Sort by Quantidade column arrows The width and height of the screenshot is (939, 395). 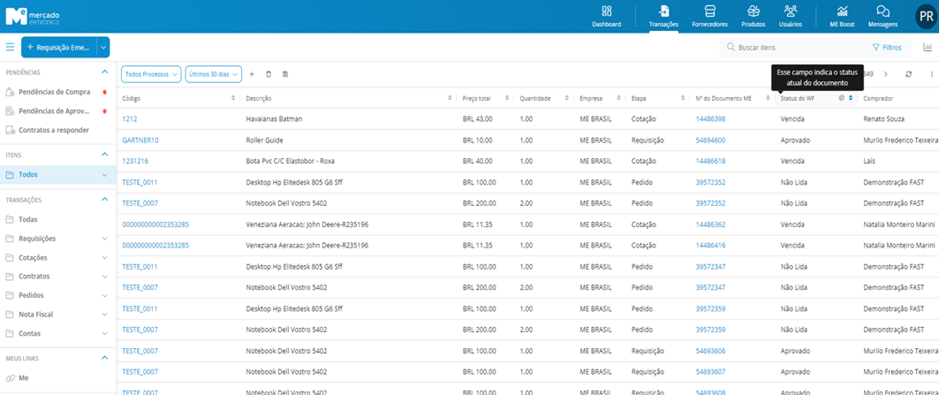tap(566, 98)
